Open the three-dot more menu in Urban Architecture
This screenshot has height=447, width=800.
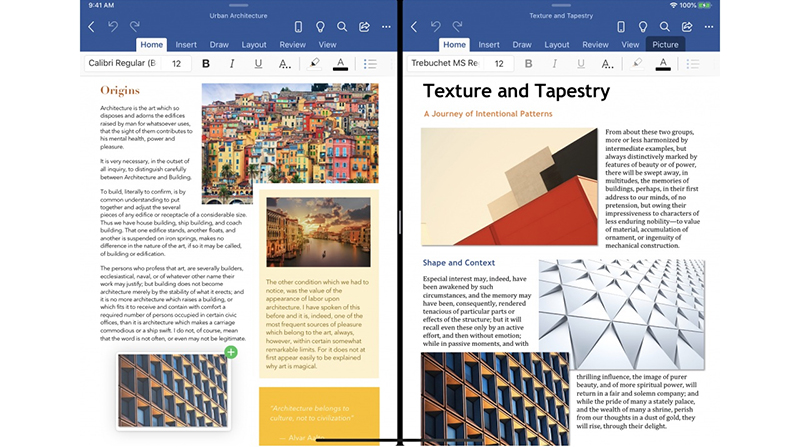coord(387,27)
